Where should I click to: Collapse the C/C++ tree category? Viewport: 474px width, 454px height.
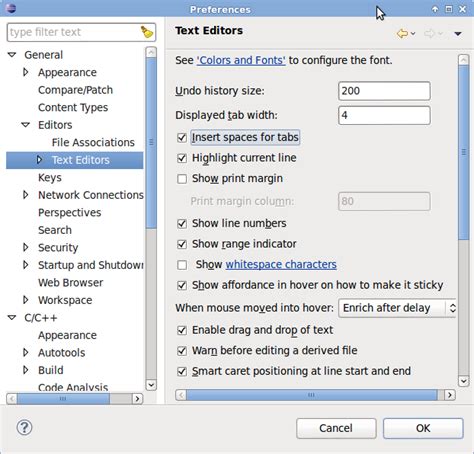(12, 317)
